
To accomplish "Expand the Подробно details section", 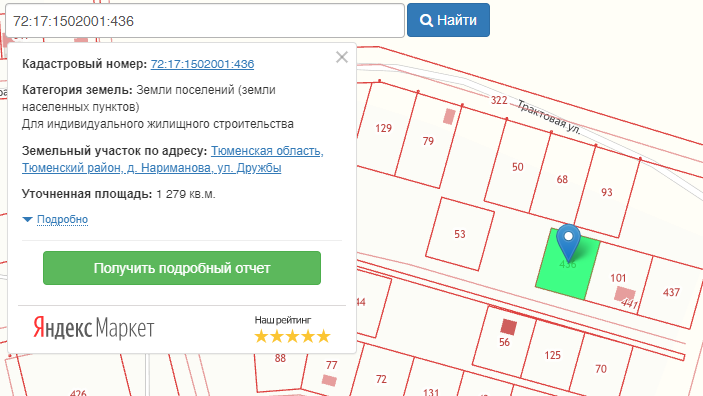I will [x=62, y=219].
